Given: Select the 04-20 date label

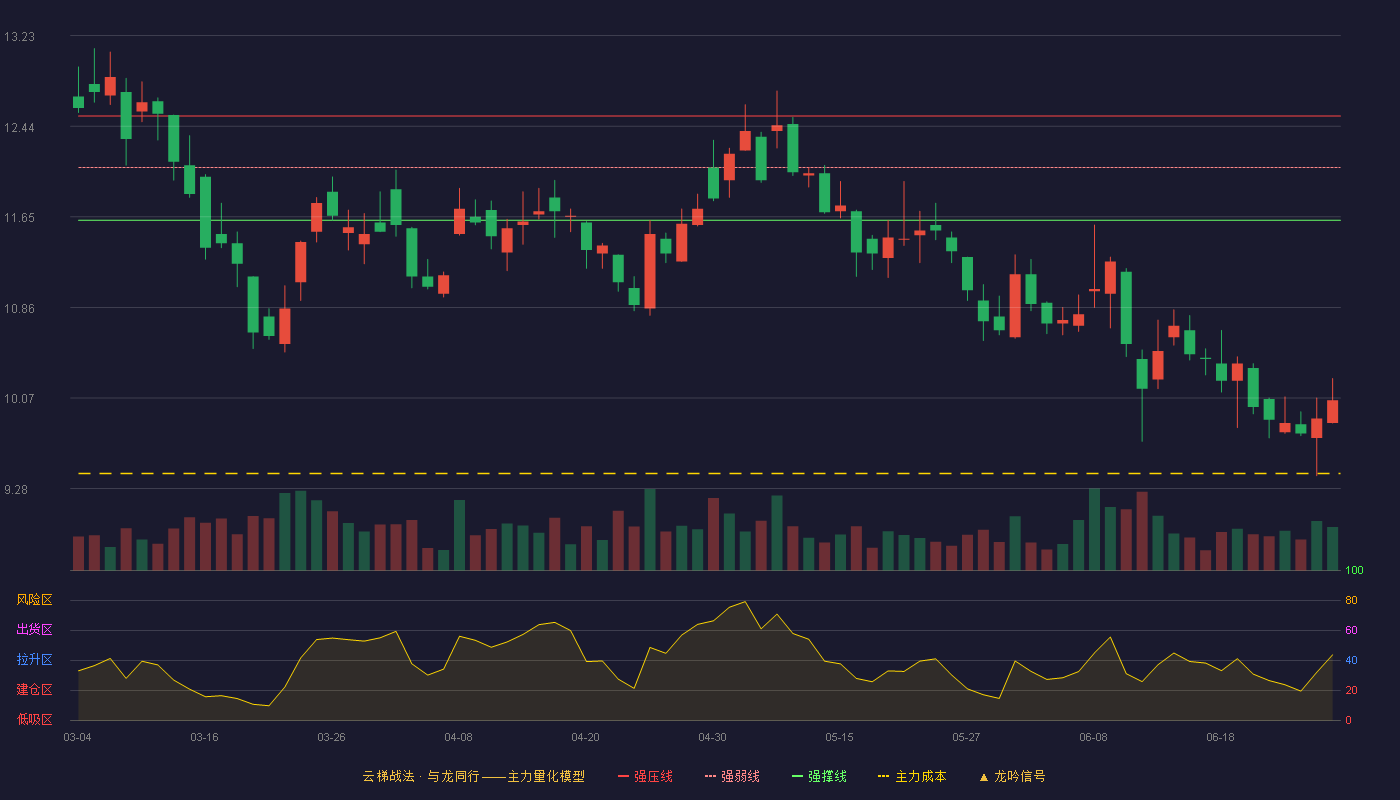Looking at the screenshot, I should [585, 737].
